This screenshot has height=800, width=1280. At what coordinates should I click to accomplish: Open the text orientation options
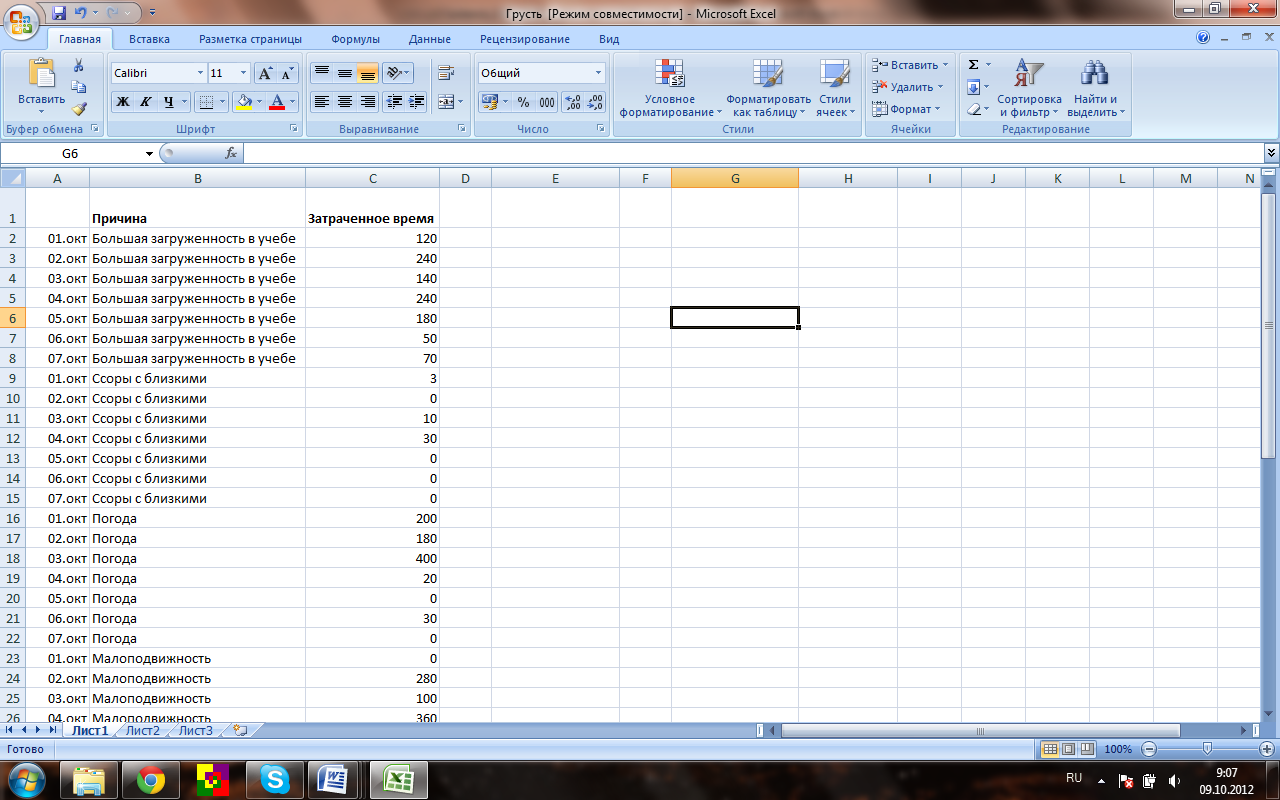(397, 73)
